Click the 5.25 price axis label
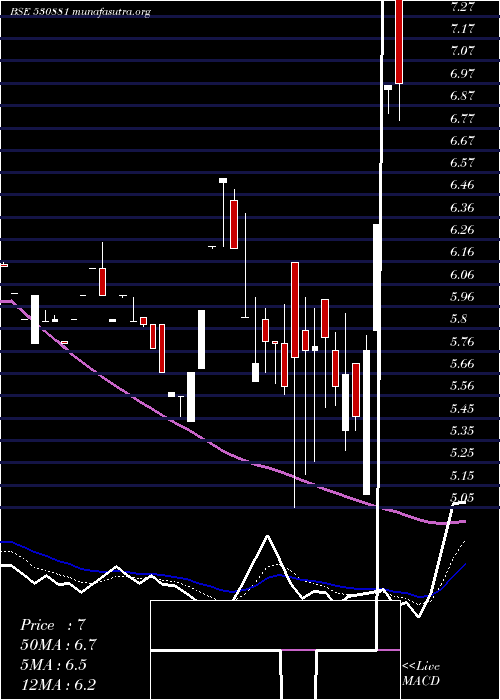 tap(462, 453)
